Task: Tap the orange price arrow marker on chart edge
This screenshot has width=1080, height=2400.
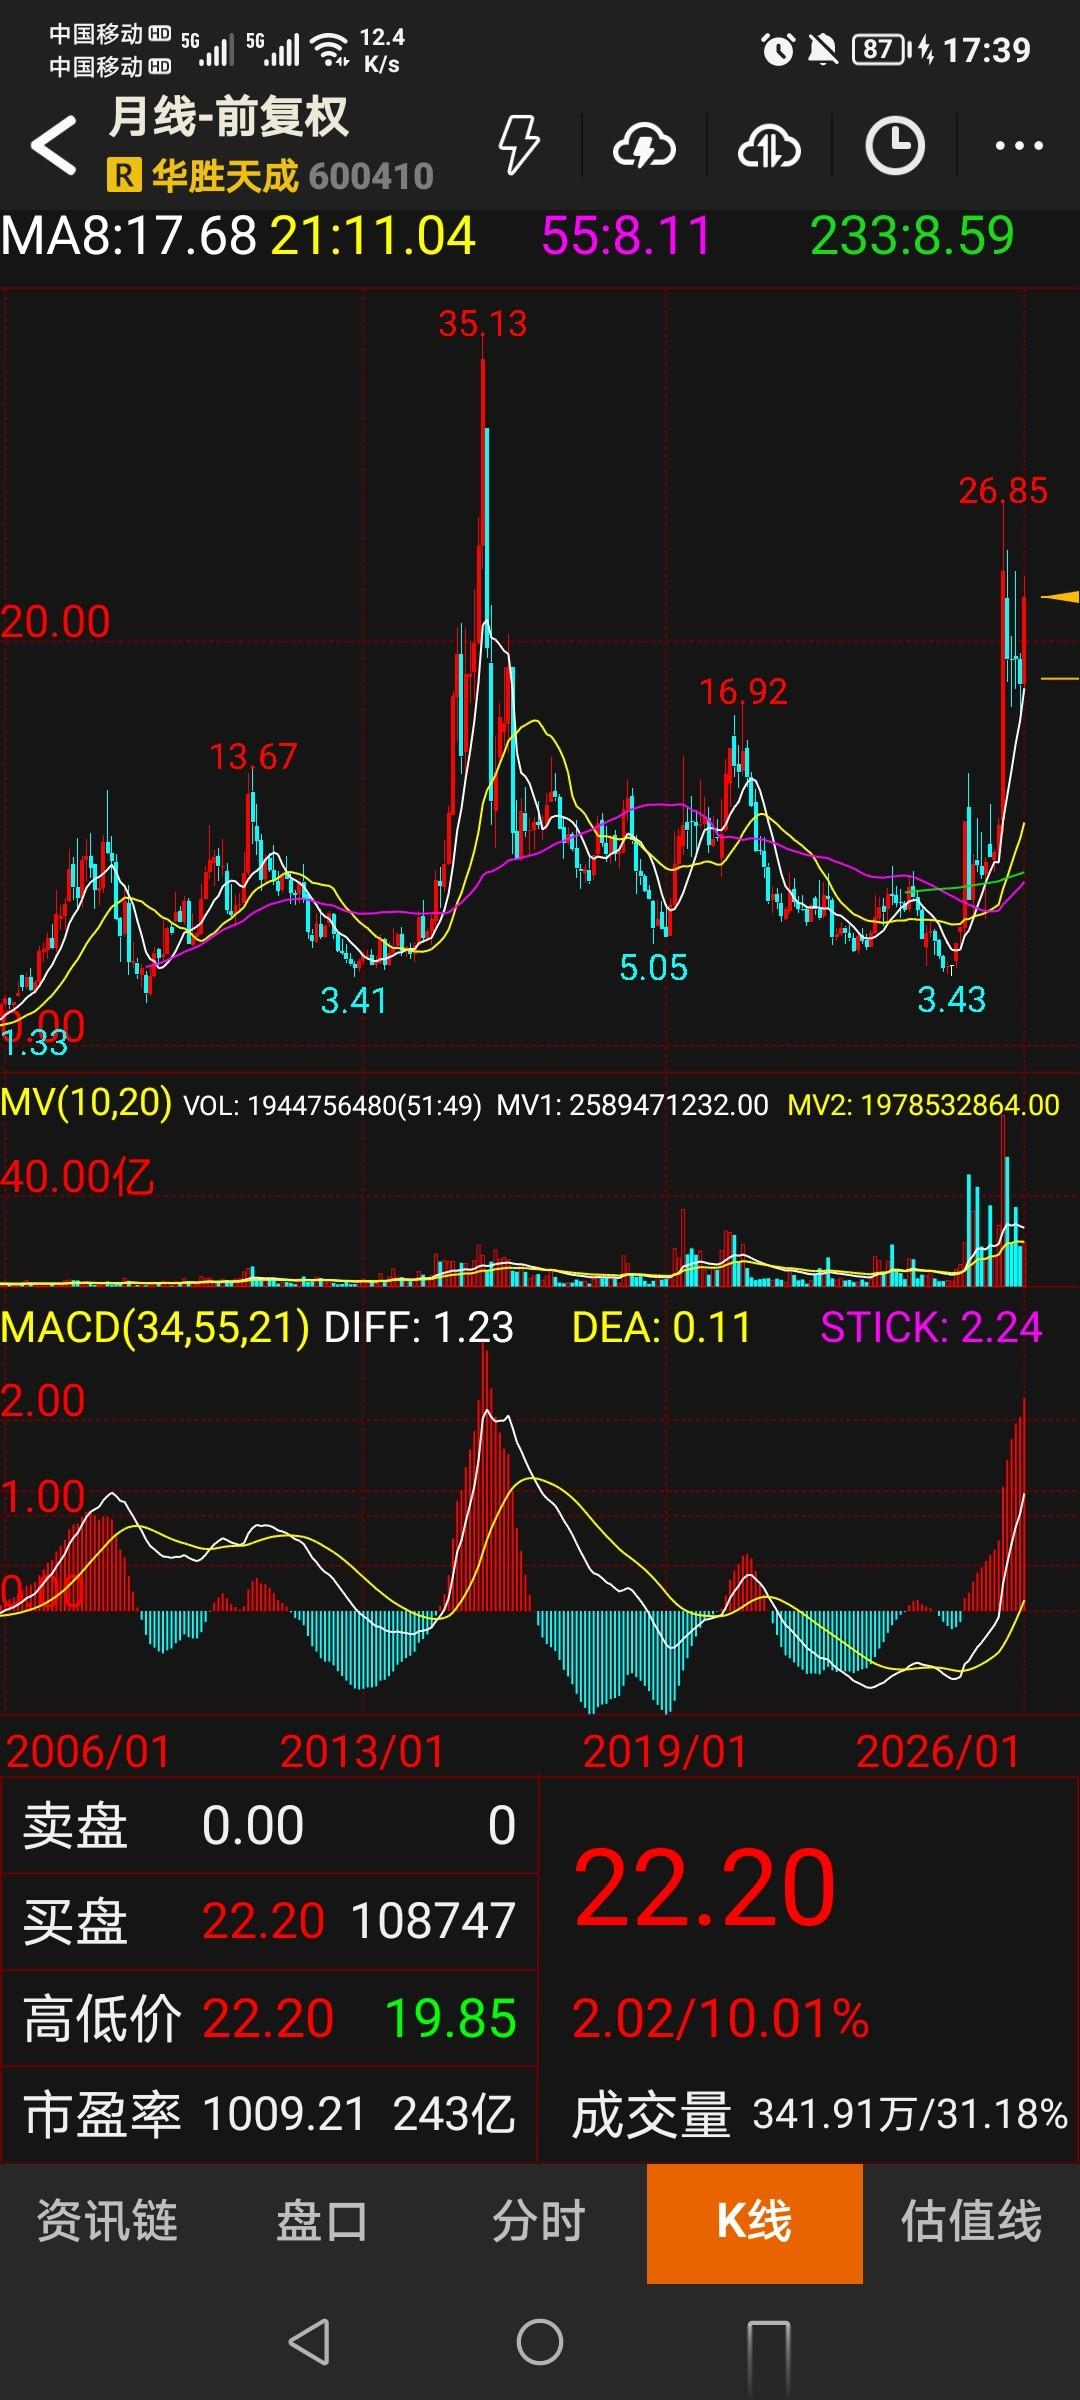Action: click(x=1060, y=597)
